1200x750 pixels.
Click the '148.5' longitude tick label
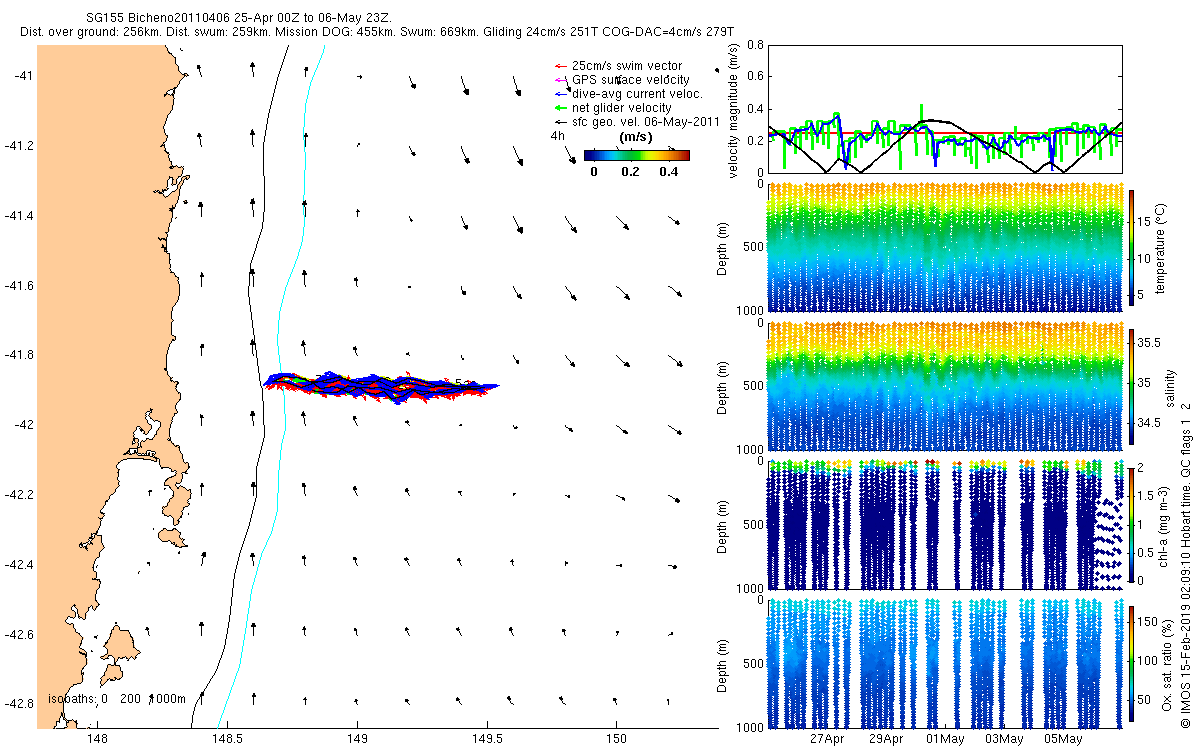227,739
